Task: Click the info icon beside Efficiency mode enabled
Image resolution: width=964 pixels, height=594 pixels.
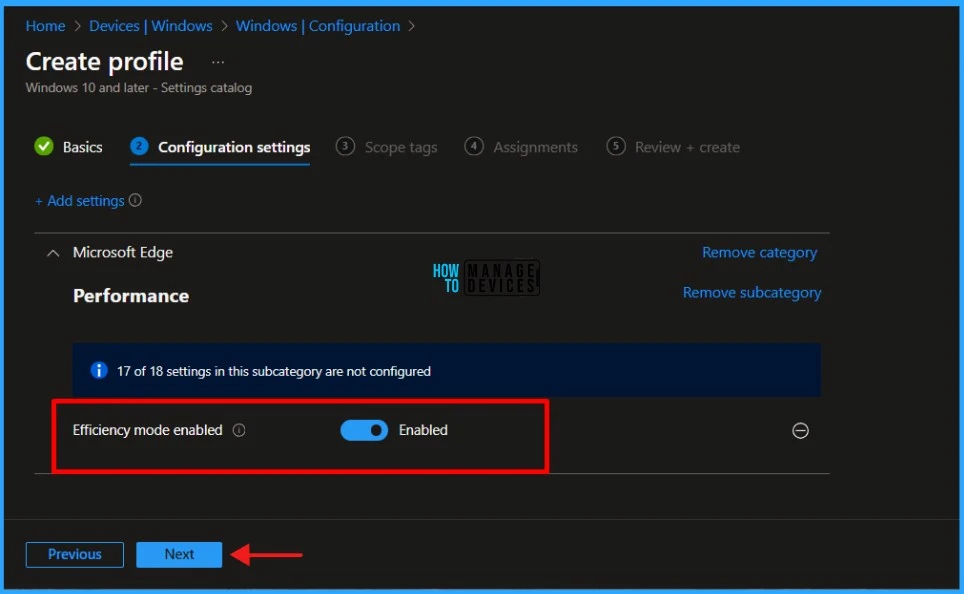Action: [x=239, y=430]
